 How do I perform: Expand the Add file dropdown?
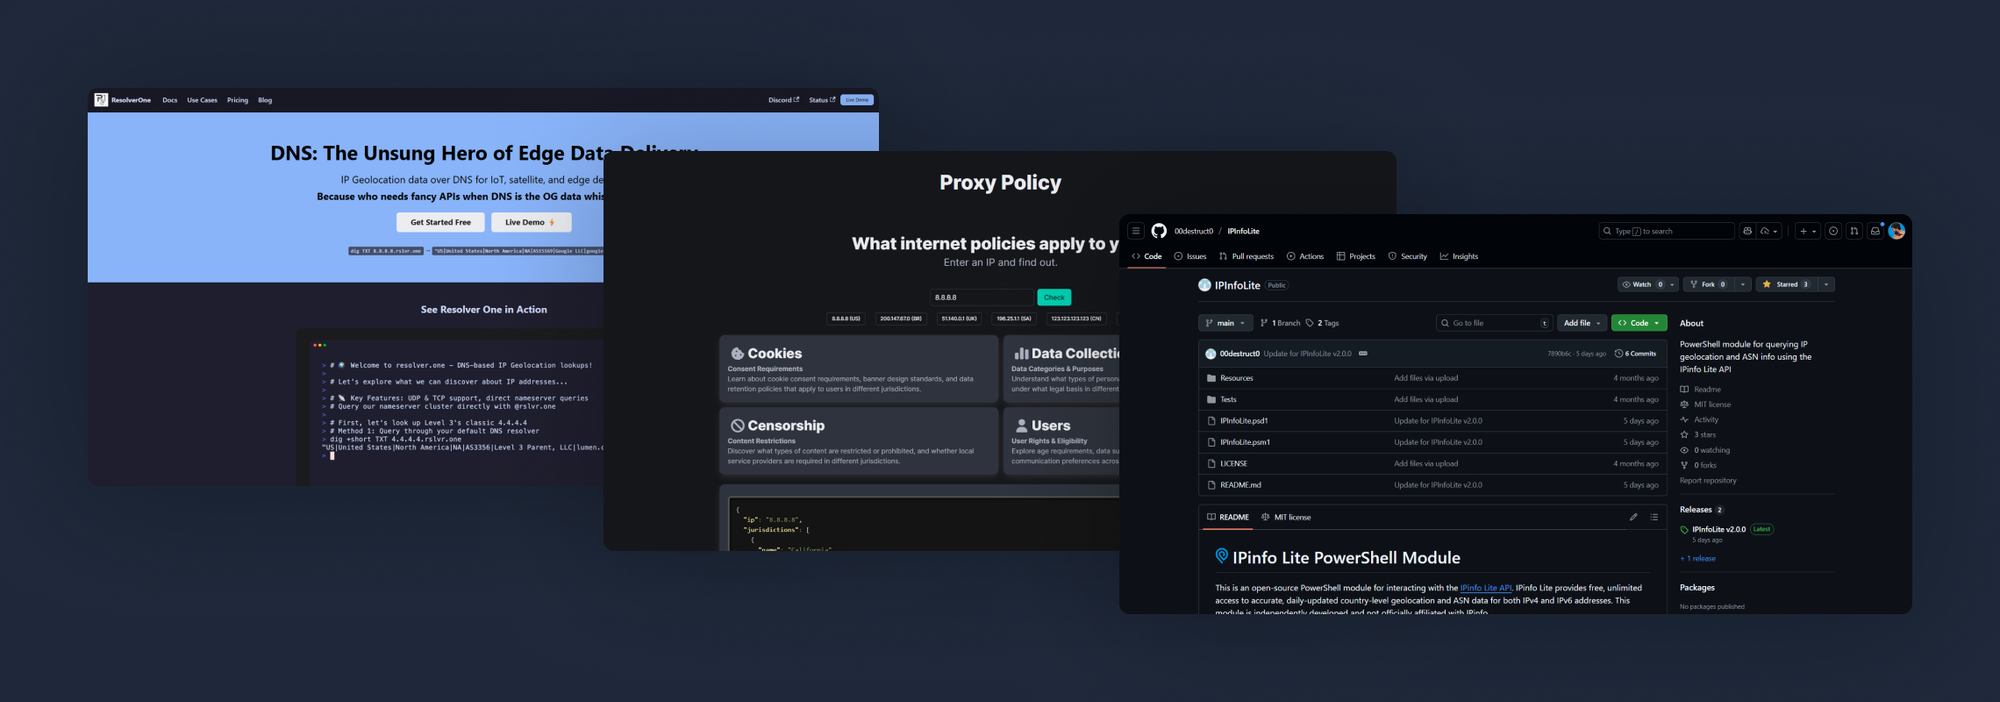click(1582, 323)
